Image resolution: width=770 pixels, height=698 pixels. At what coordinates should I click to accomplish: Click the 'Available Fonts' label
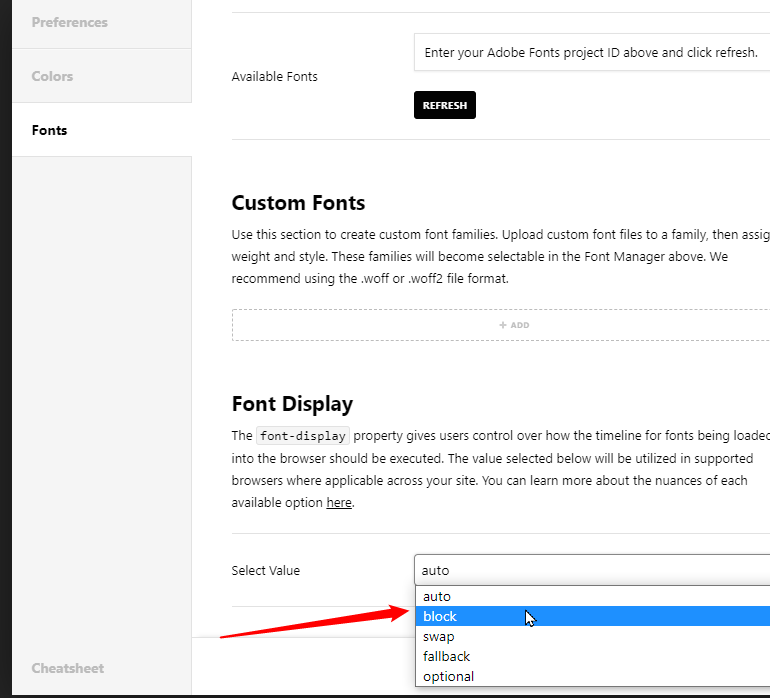275,77
